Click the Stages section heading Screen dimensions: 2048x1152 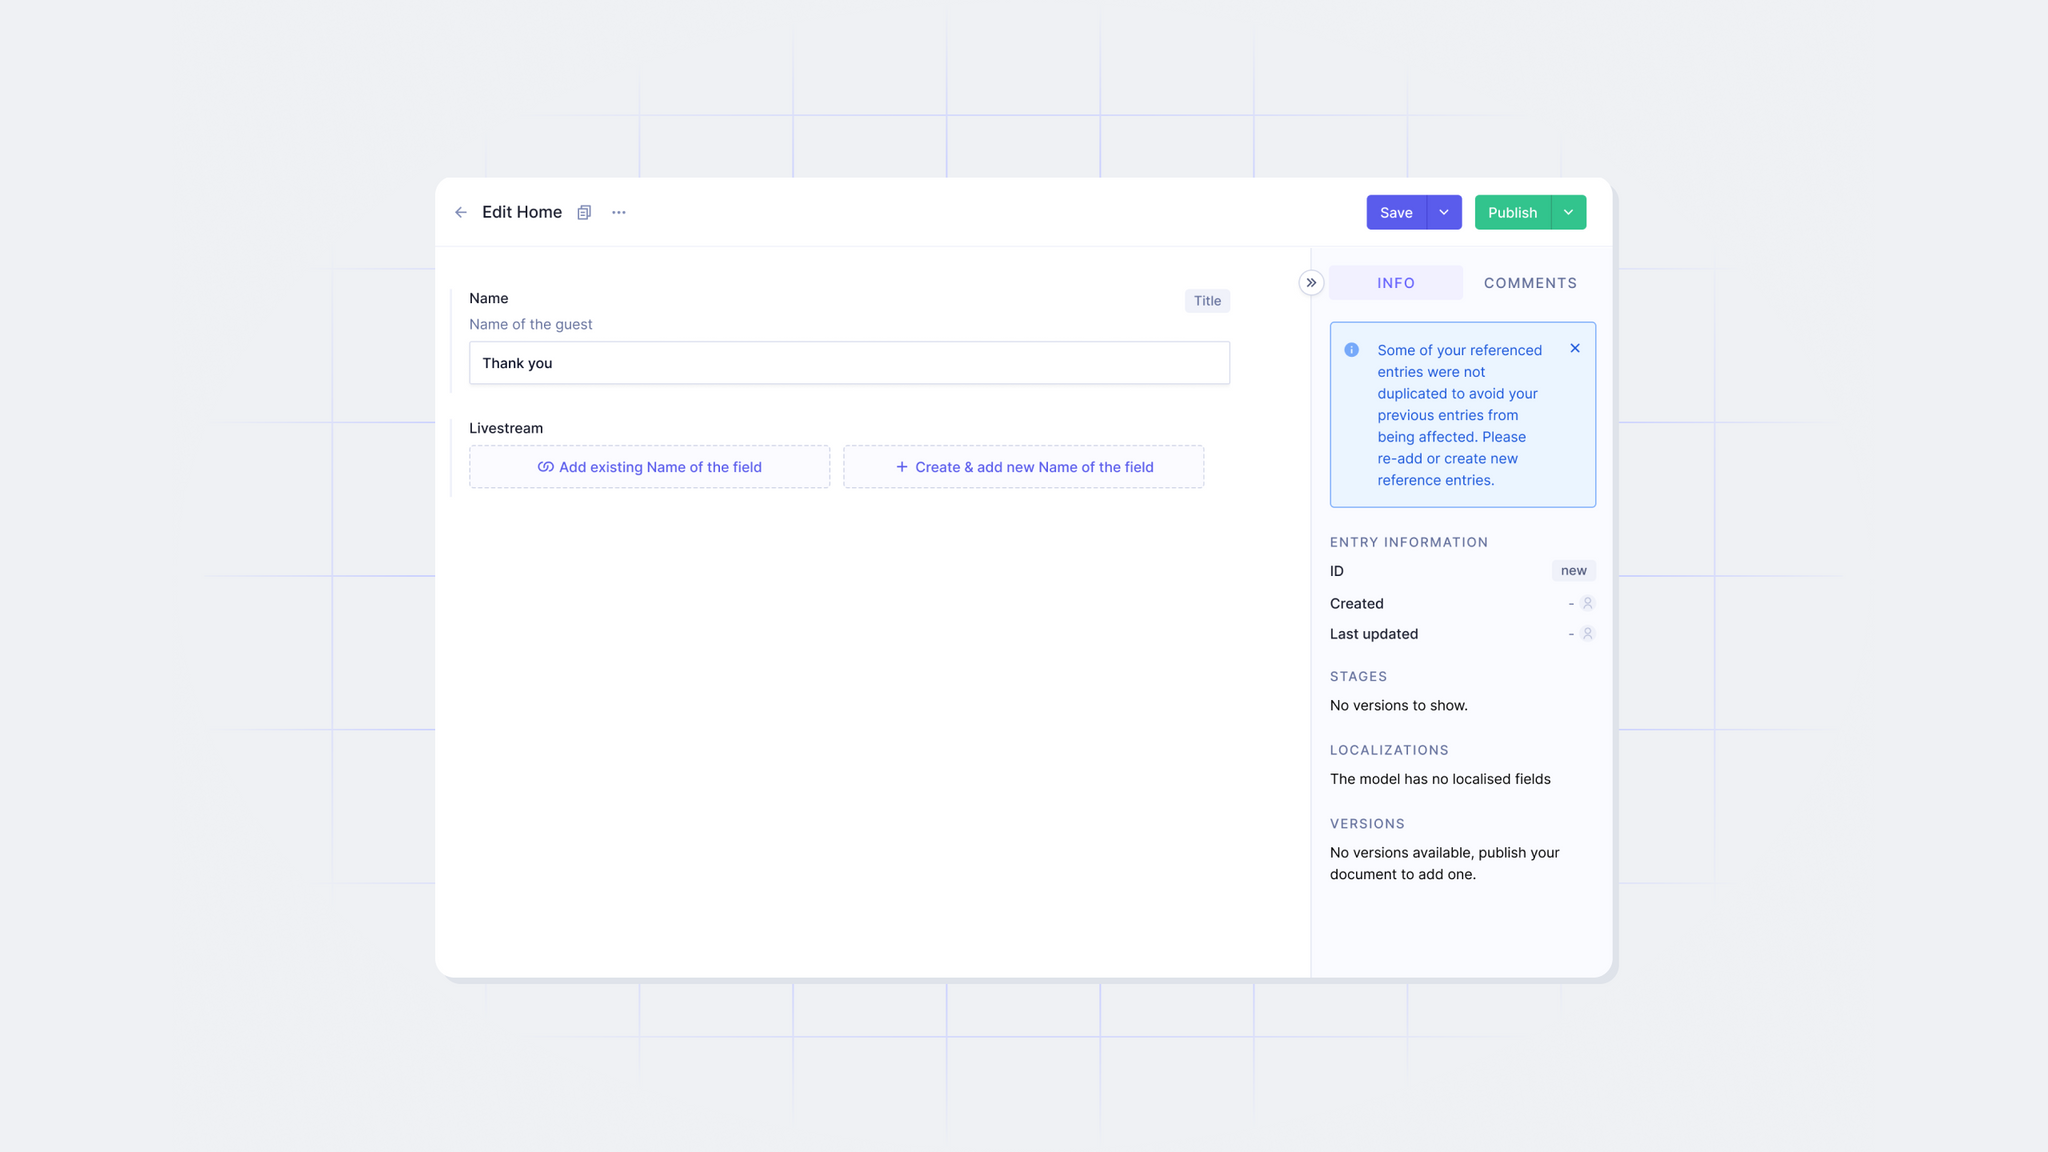[x=1358, y=676]
